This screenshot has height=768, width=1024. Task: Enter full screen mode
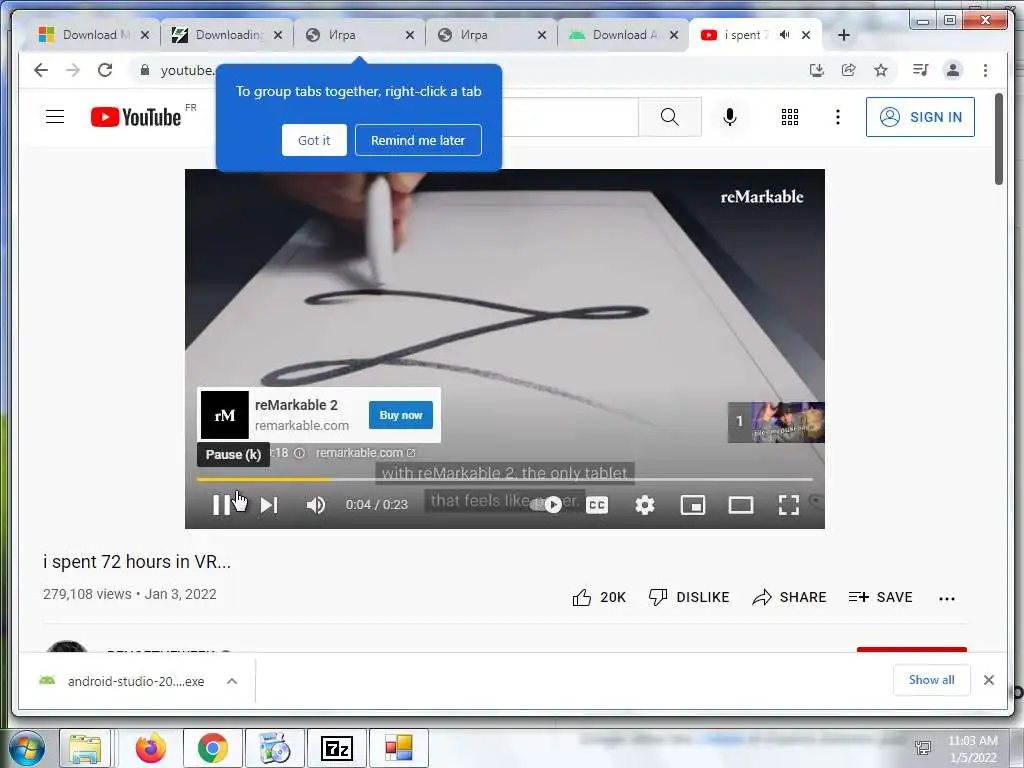tap(789, 505)
